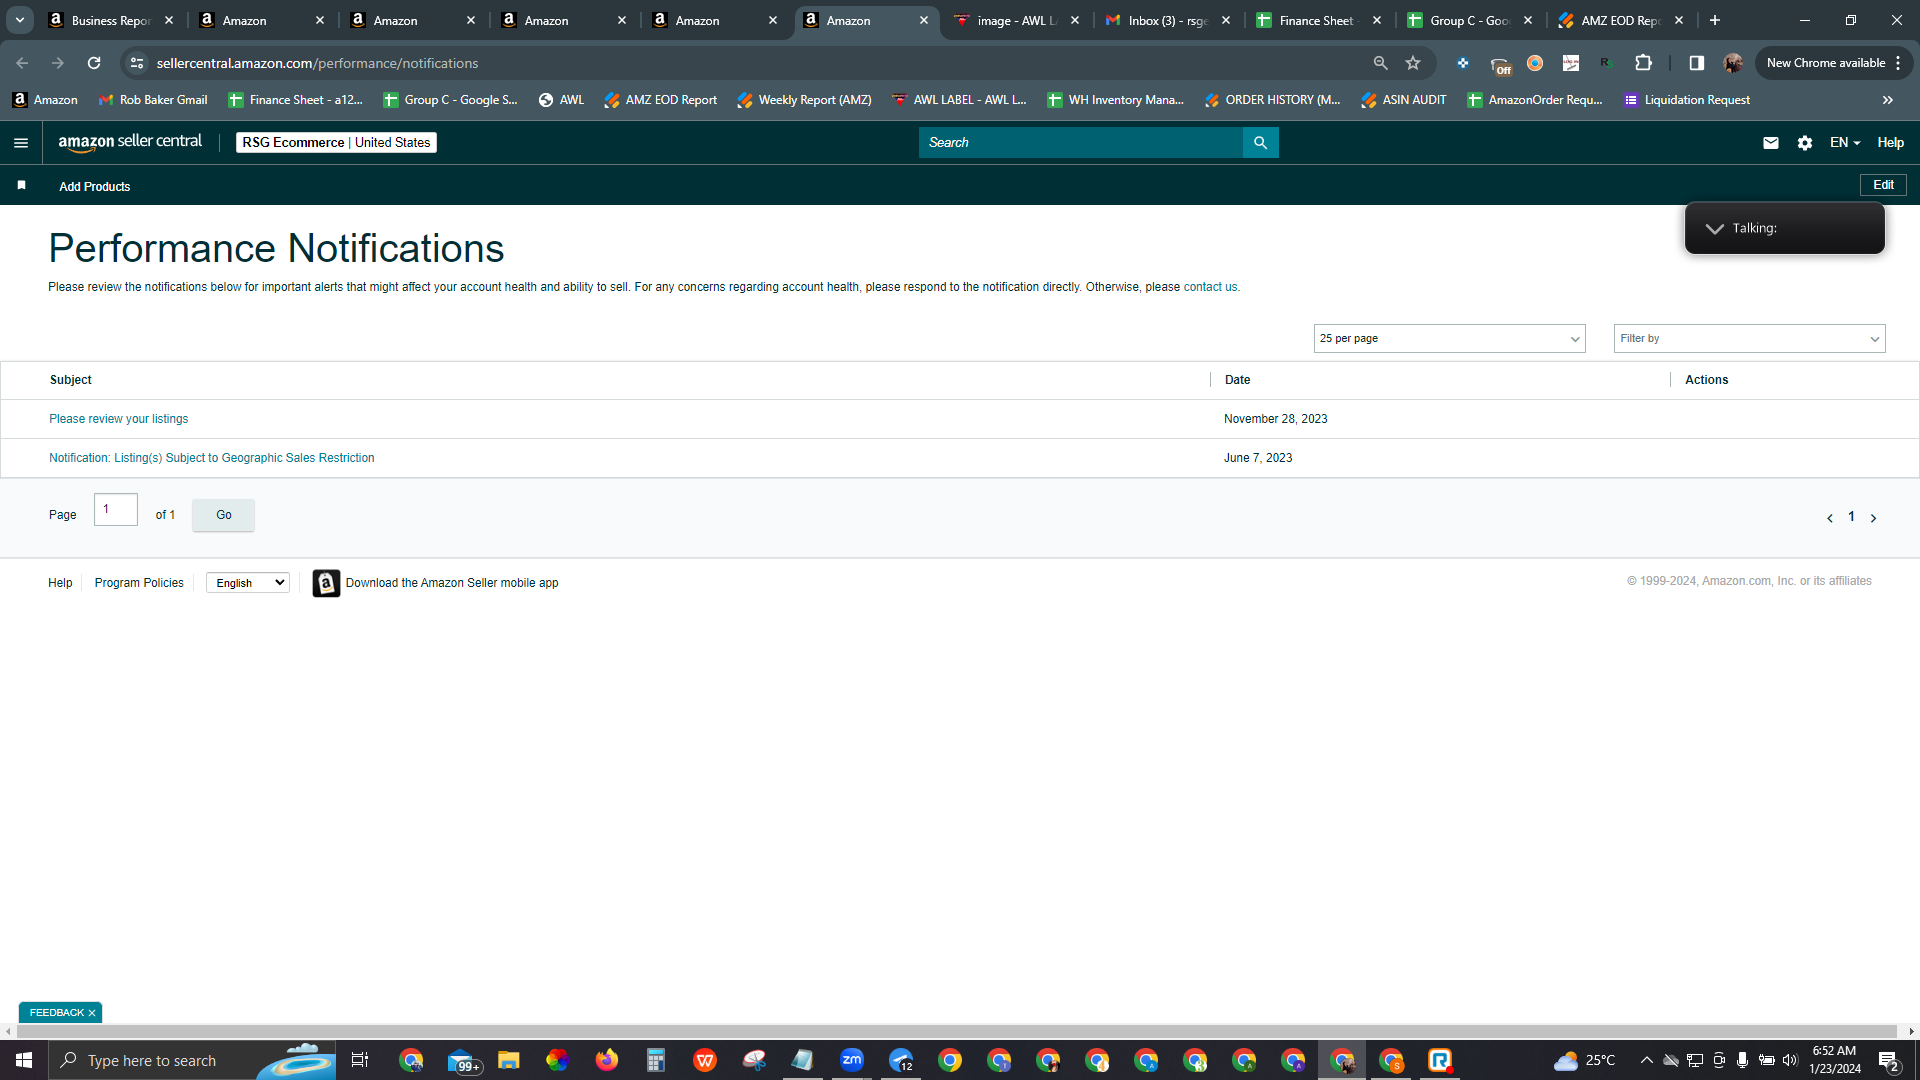
Task: Open the Liquidation Request bookmark
Action: 1686,100
